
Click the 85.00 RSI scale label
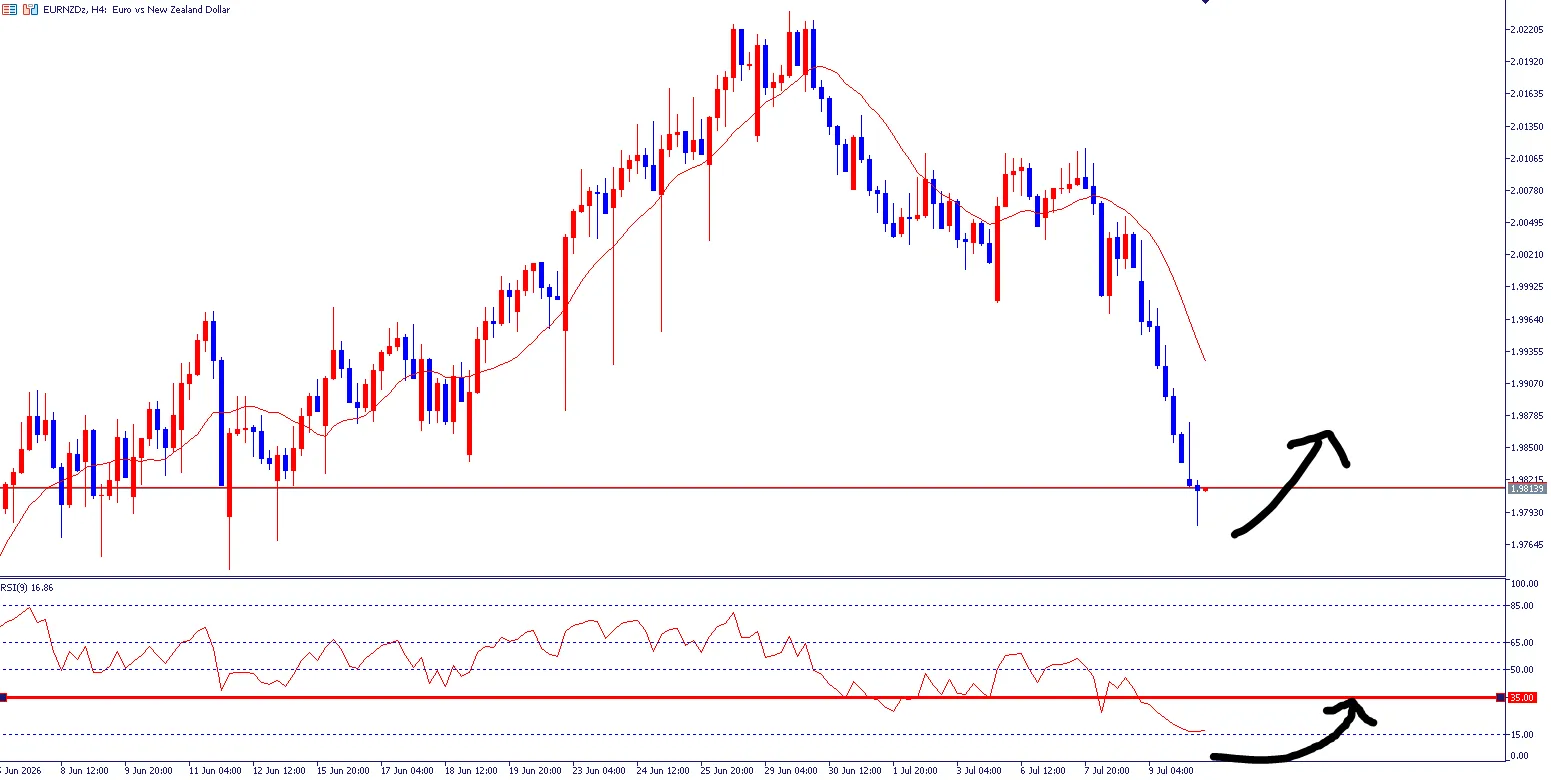click(x=1521, y=606)
